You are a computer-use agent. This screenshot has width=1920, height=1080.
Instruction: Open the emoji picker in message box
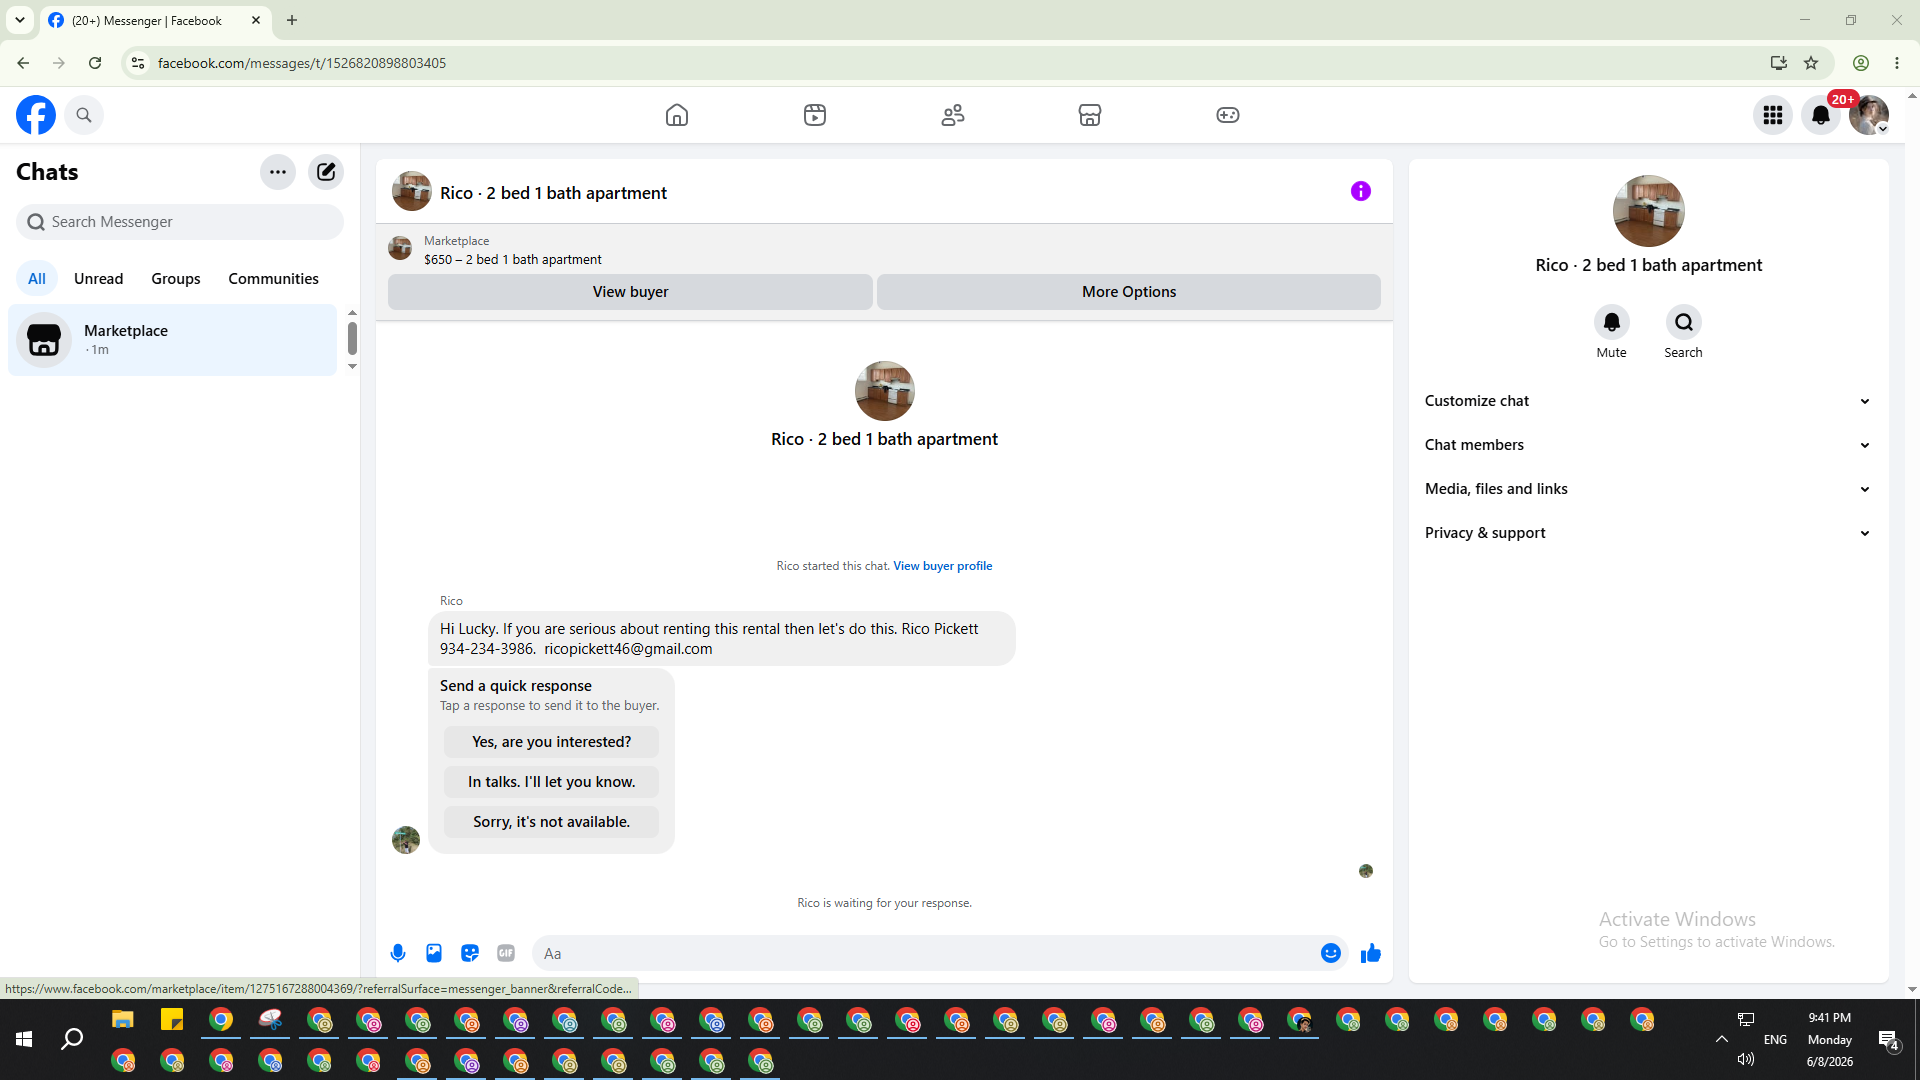click(x=1331, y=954)
